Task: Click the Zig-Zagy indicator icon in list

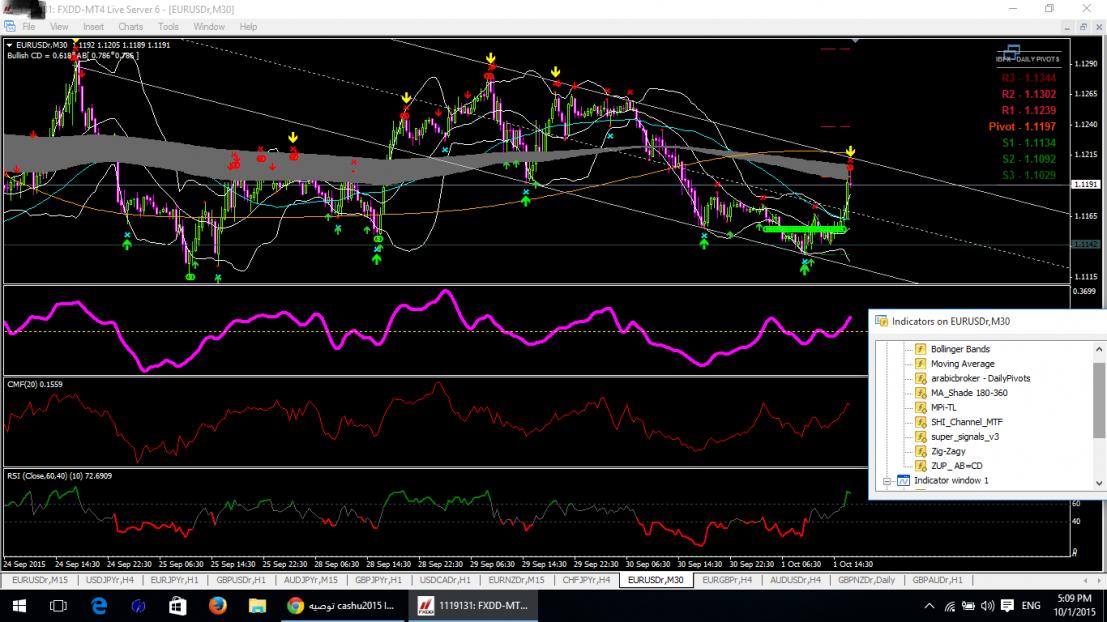Action: [920, 451]
